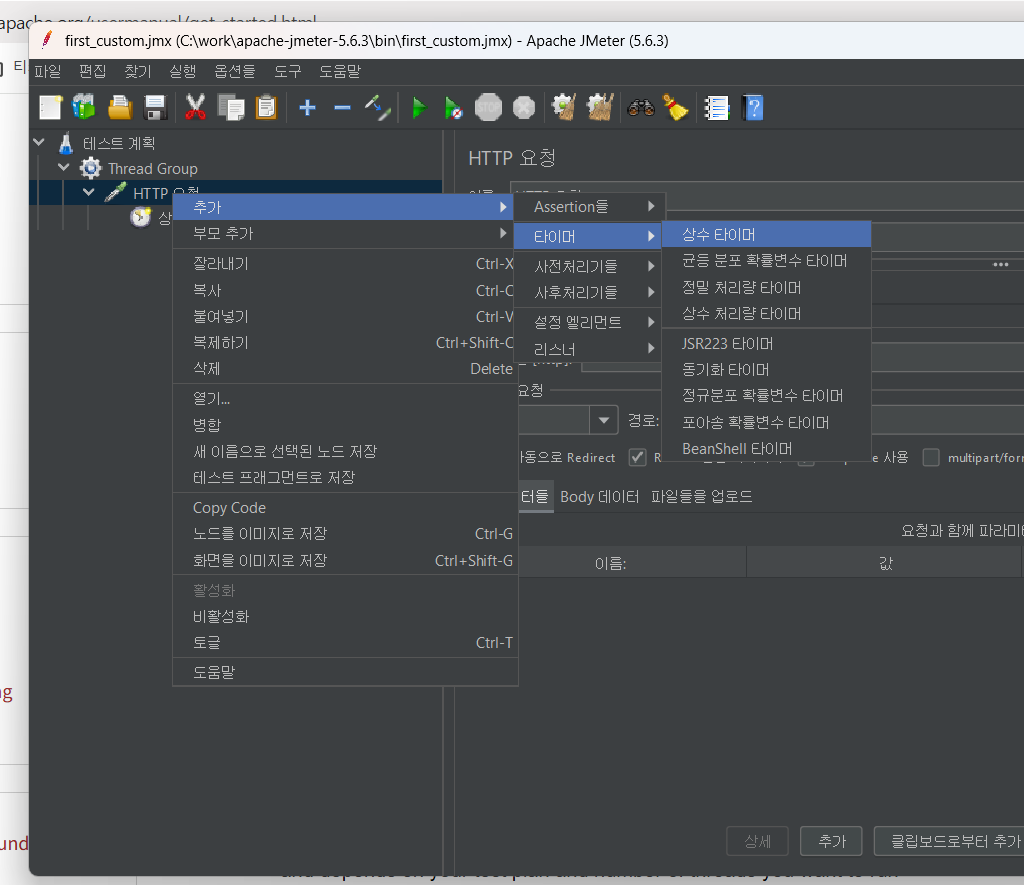The image size is (1024, 885).
Task: Click the Cut scissors icon
Action: [x=195, y=107]
